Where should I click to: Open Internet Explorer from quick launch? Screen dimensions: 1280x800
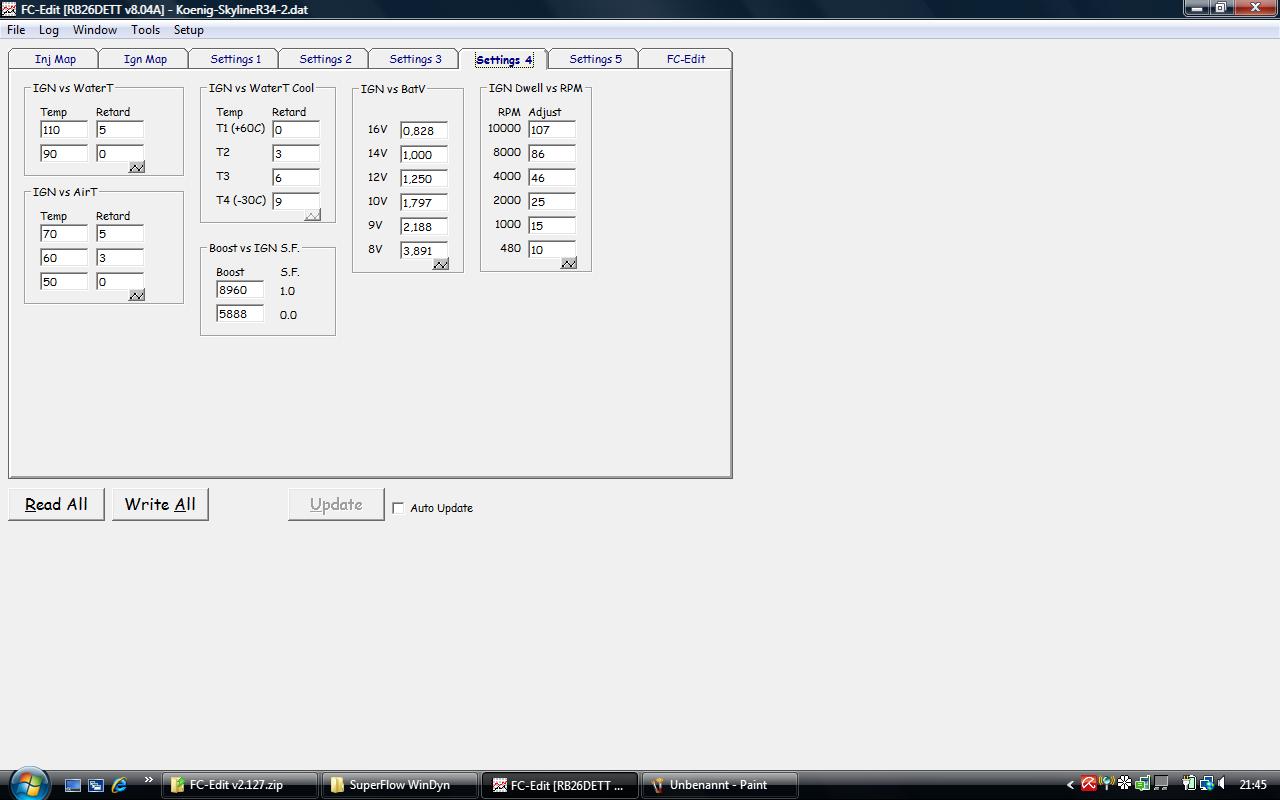[x=119, y=785]
